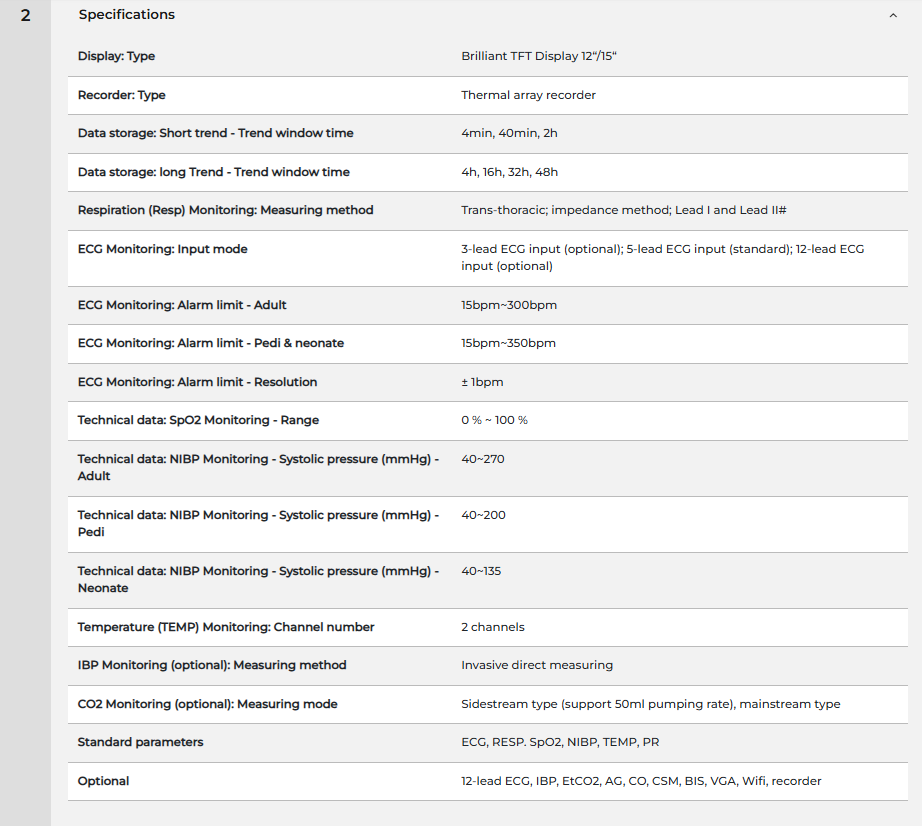This screenshot has height=826, width=922.
Task: Click the Short trend window time label
Action: click(x=215, y=133)
